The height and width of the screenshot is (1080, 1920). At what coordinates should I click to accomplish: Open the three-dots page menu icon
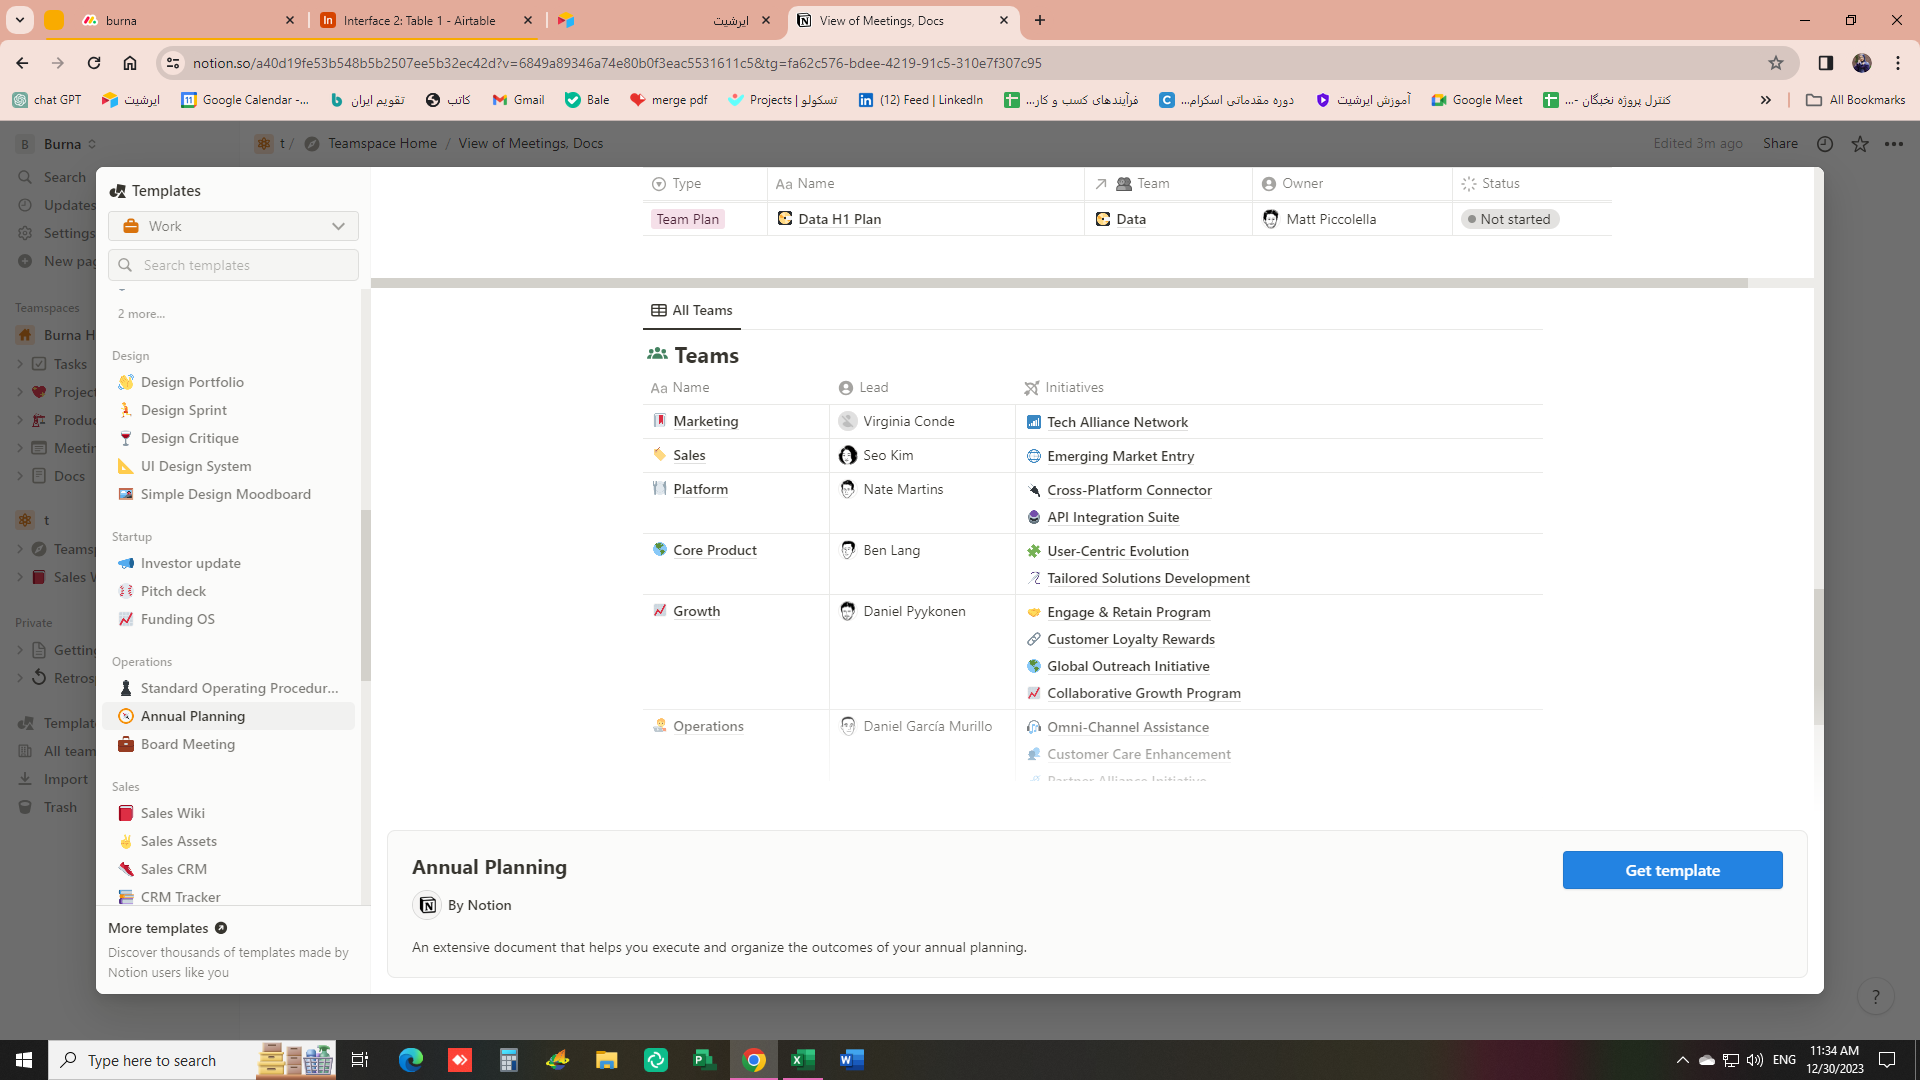click(x=1894, y=144)
